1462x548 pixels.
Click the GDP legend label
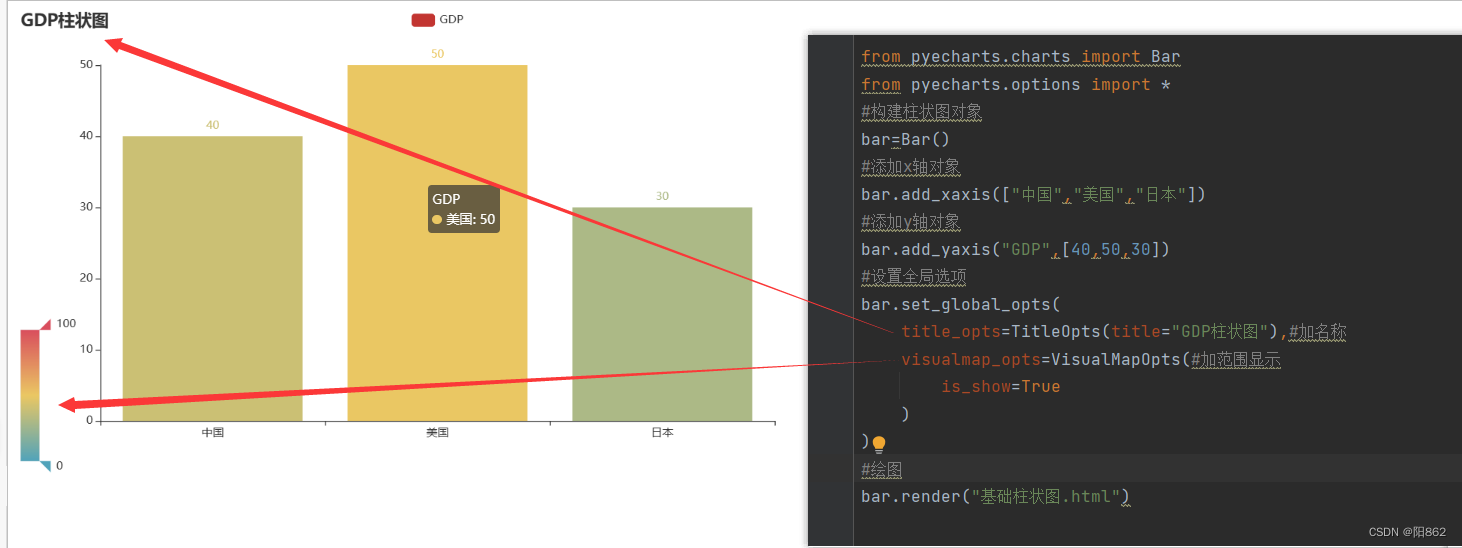[x=451, y=19]
